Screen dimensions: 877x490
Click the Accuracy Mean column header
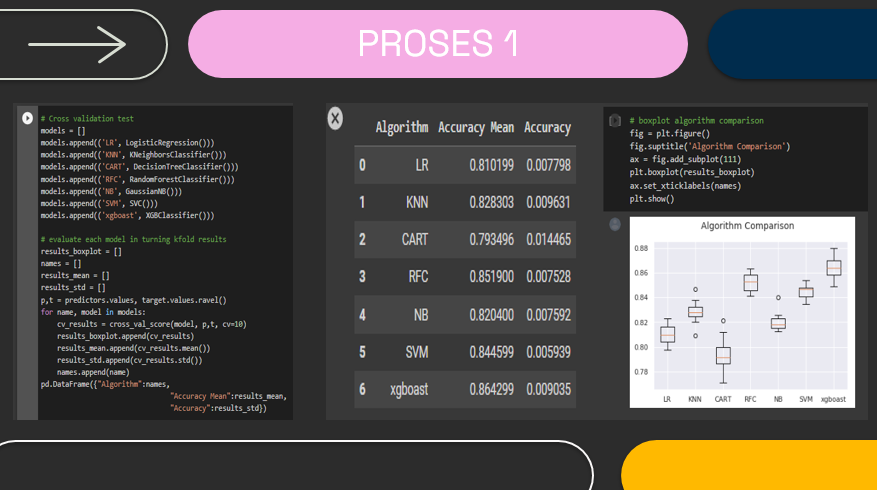[x=476, y=128]
